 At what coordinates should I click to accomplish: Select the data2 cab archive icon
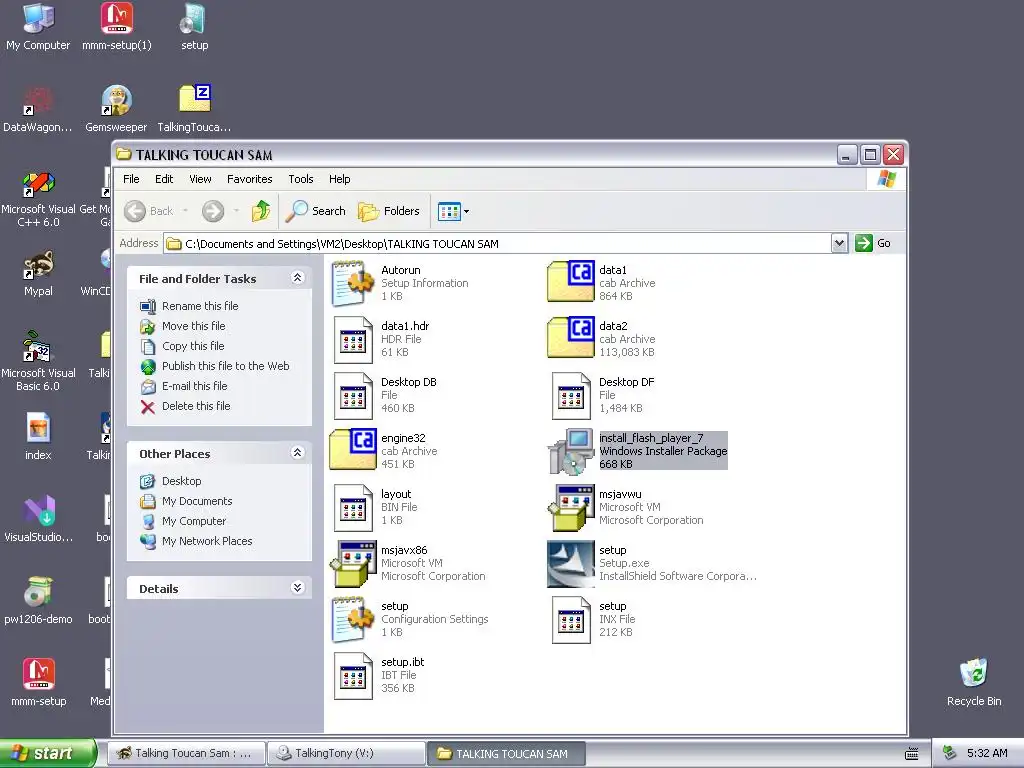[571, 338]
